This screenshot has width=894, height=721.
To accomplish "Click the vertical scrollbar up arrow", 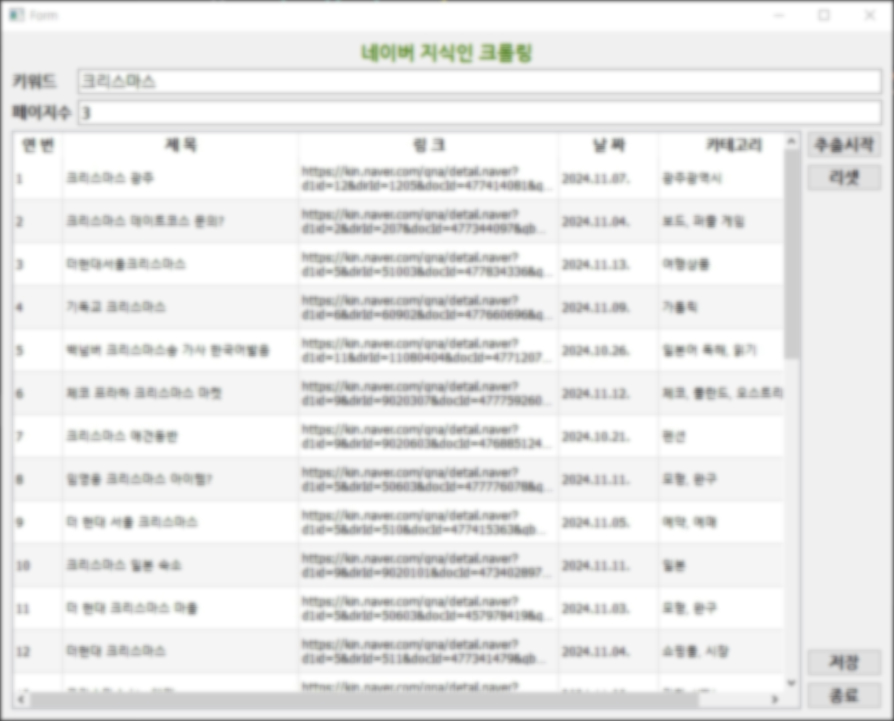I will point(792,141).
